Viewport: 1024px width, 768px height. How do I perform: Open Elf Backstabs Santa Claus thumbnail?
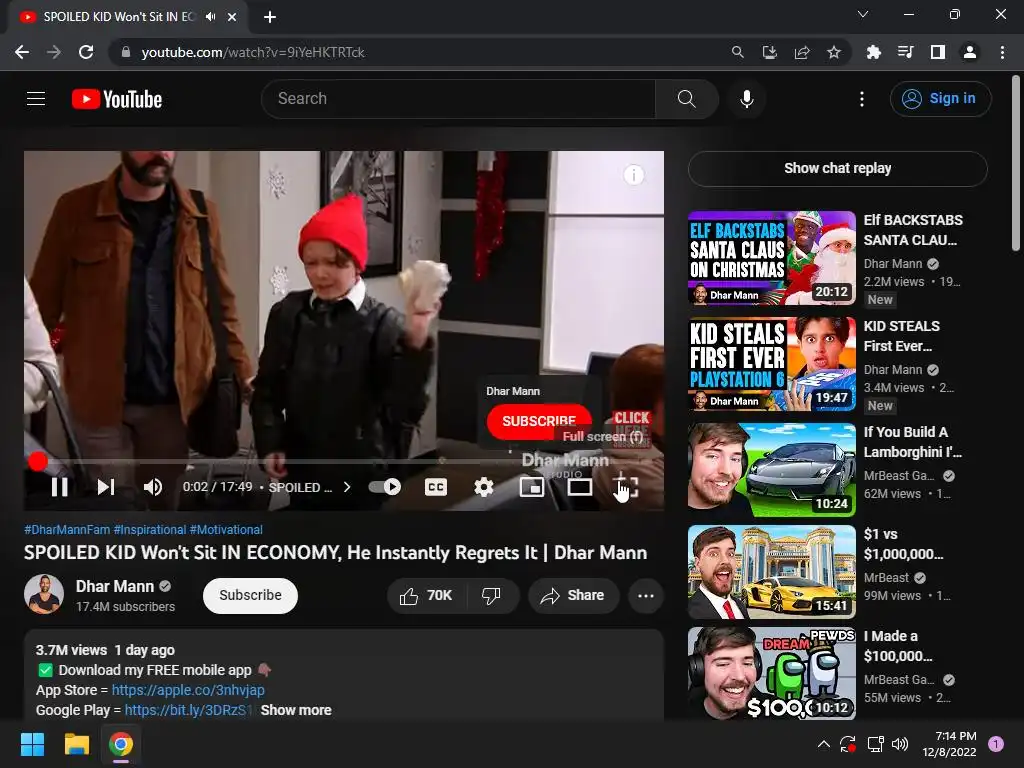click(x=771, y=258)
